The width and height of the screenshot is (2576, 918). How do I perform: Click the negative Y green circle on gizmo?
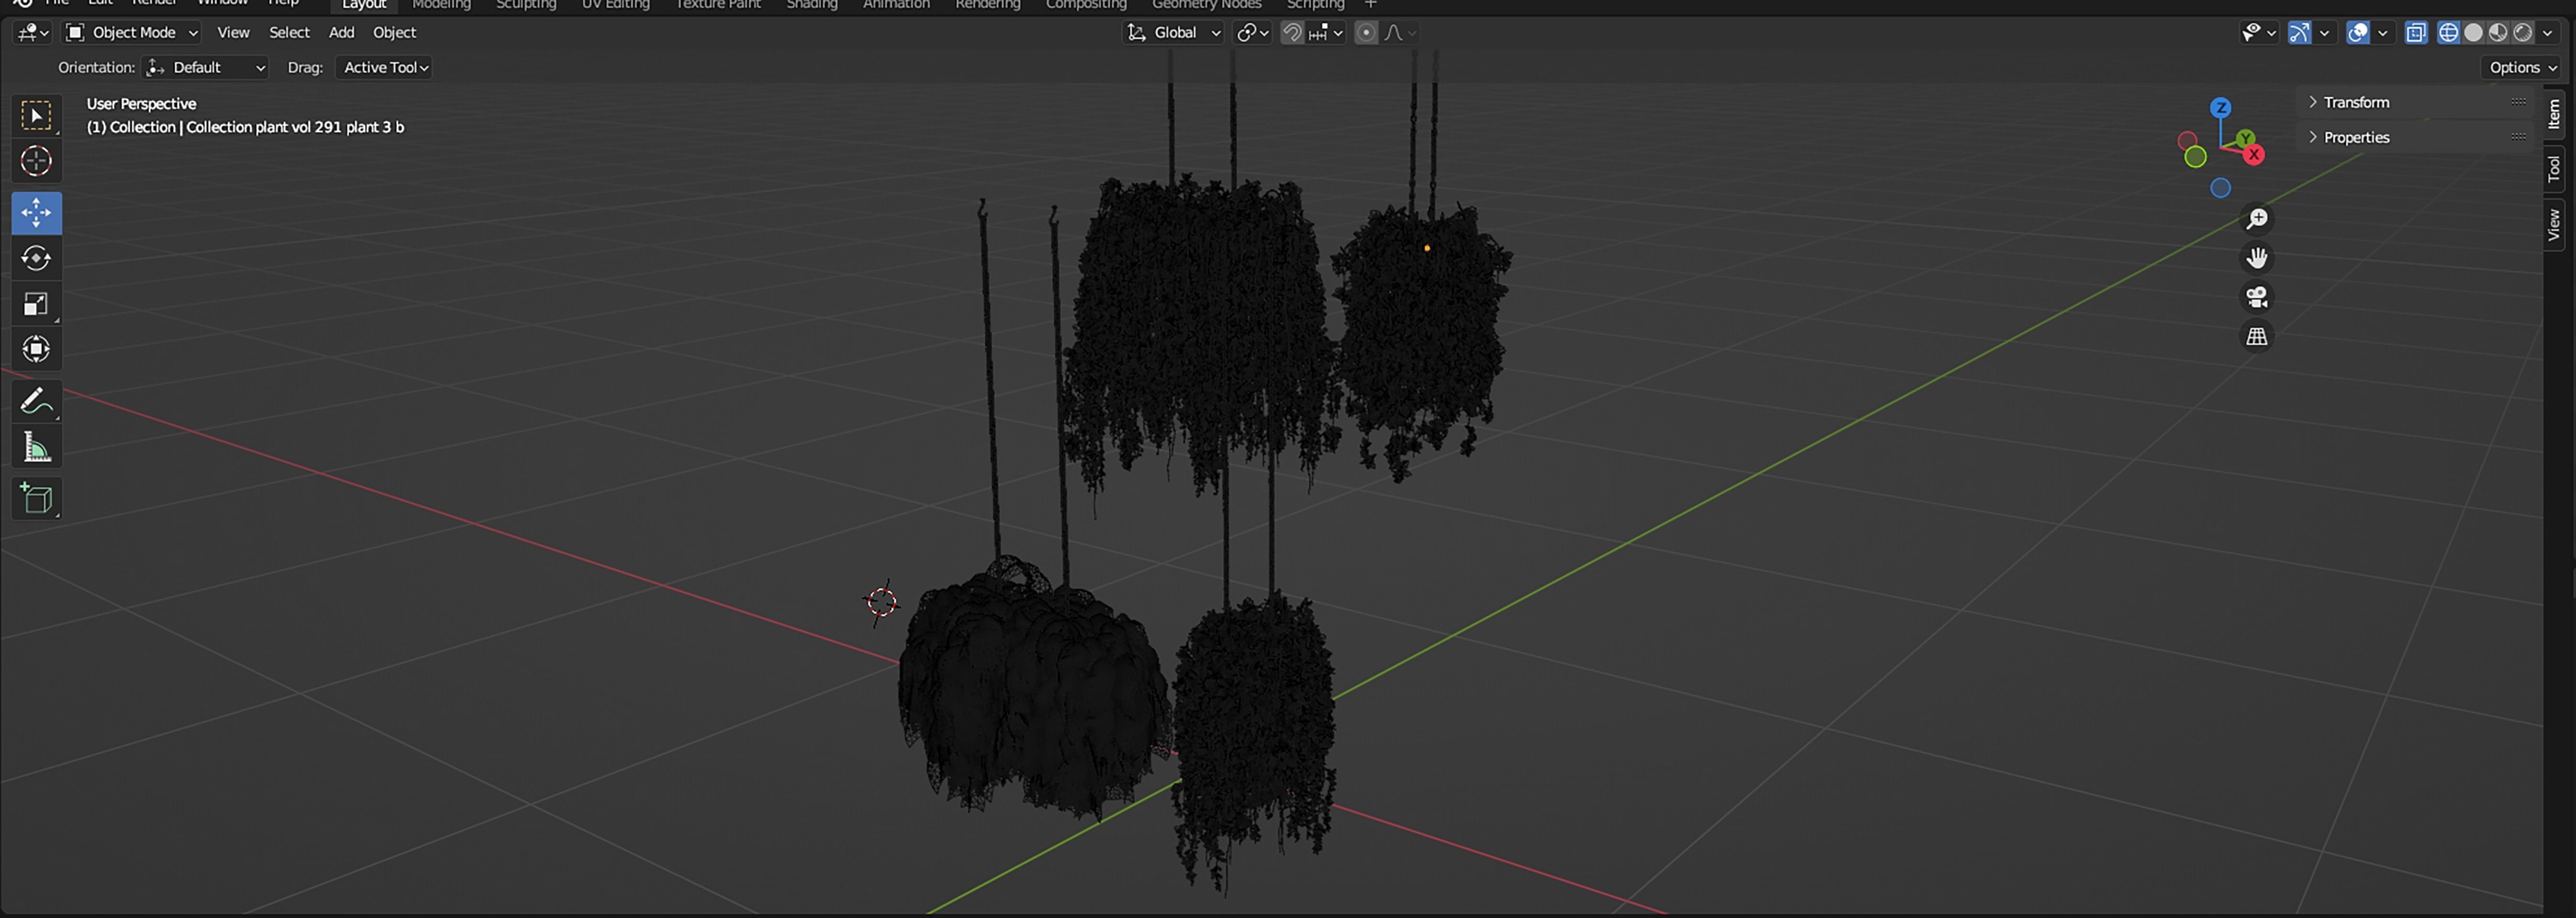(2195, 157)
